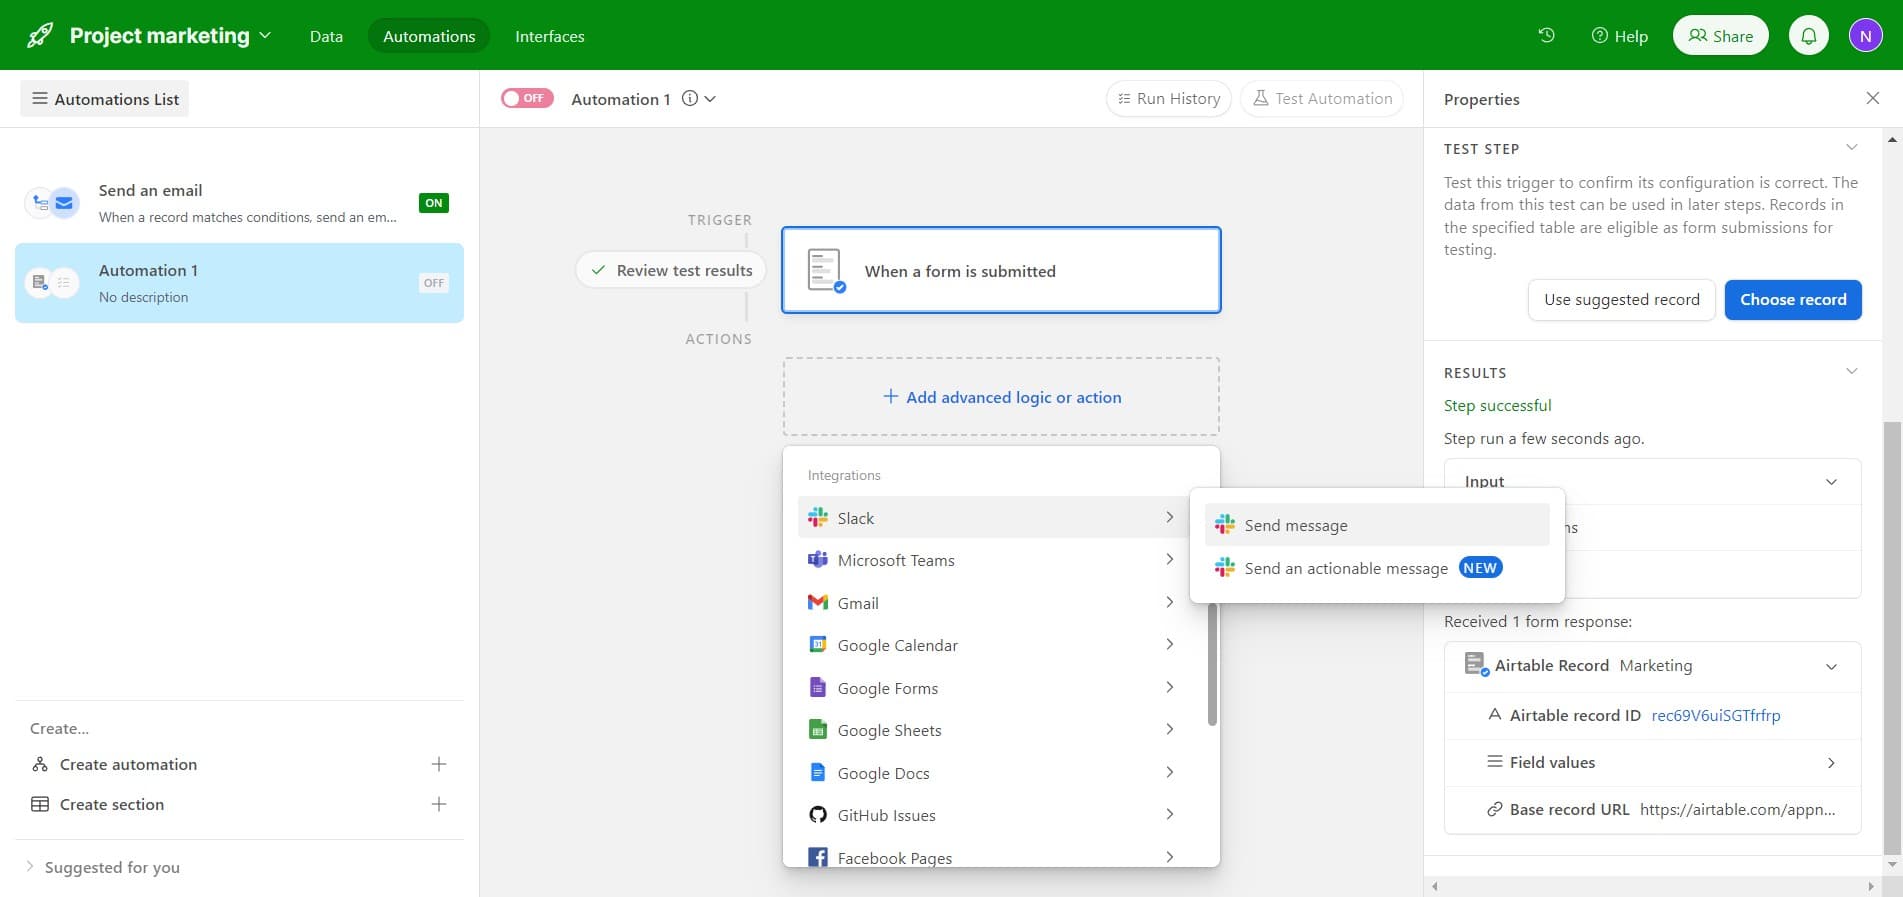Click Review test results button
The width and height of the screenshot is (1903, 897).
tap(671, 270)
